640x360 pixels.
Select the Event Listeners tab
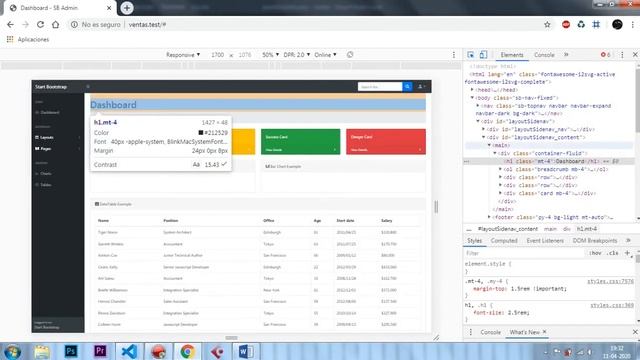point(544,241)
